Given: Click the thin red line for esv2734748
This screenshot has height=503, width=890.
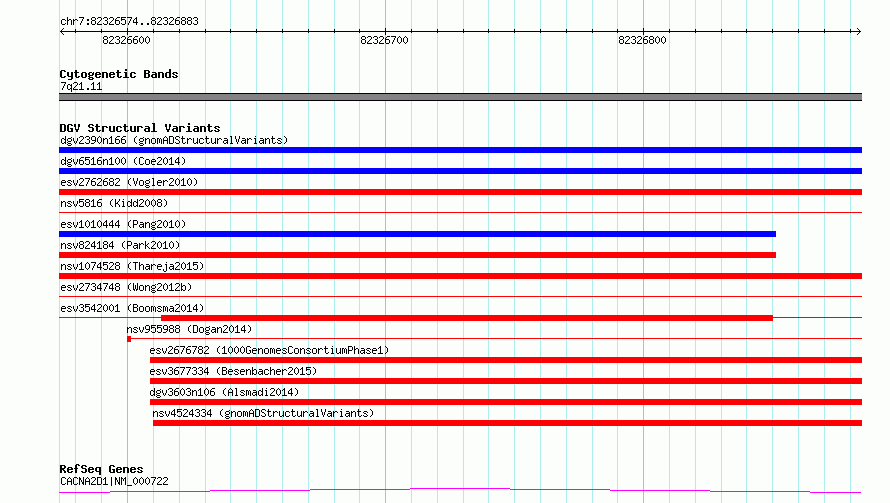Looking at the screenshot, I should coord(460,296).
